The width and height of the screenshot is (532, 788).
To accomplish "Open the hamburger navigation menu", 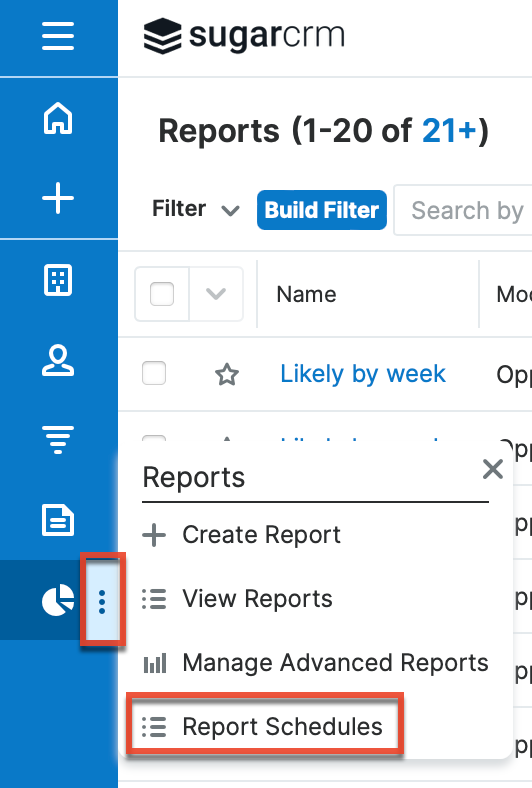I will tap(58, 36).
